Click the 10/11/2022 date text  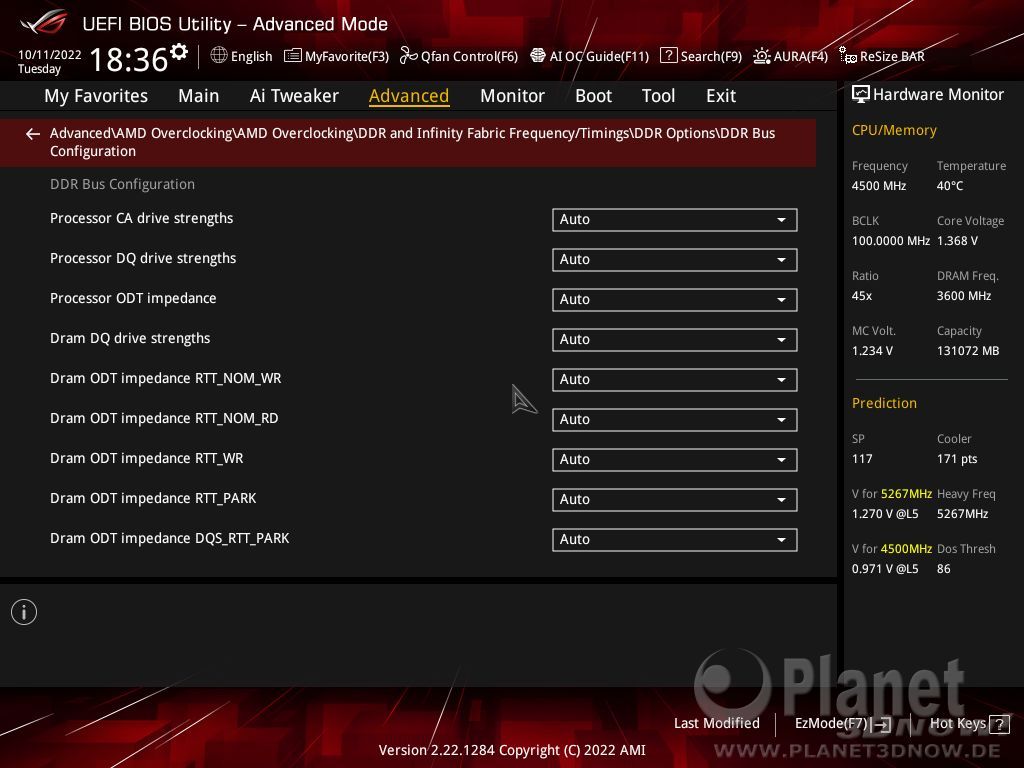[x=50, y=54]
